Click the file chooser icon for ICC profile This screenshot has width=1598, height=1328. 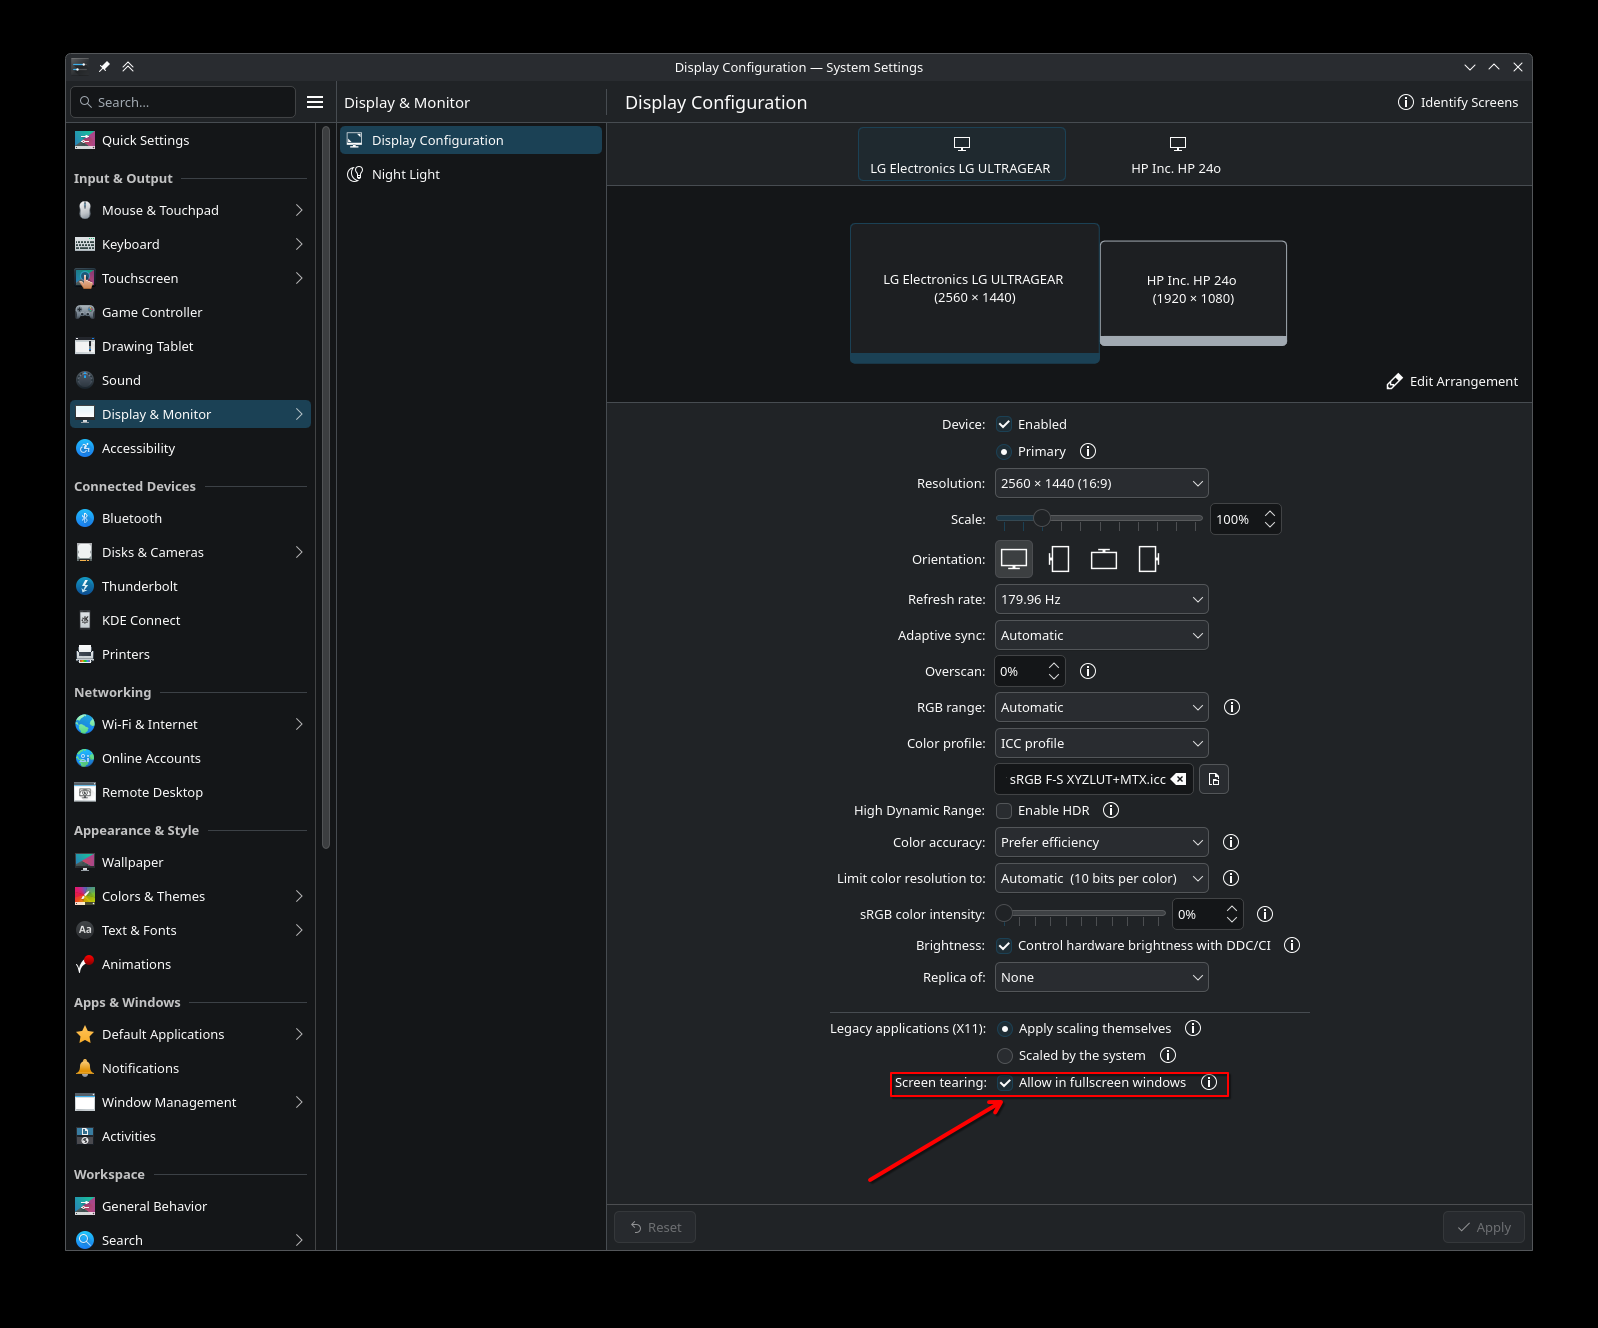(x=1214, y=779)
